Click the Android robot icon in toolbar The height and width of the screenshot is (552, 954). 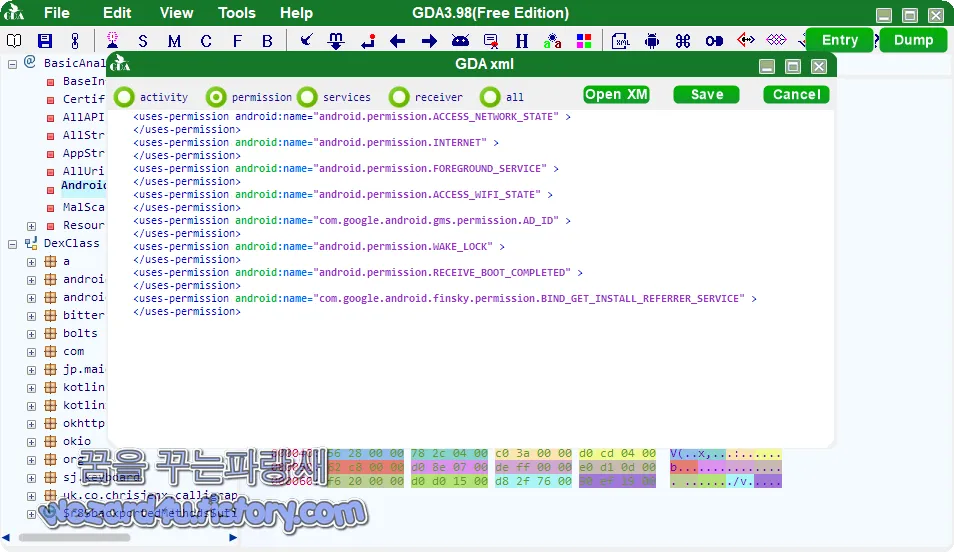(652, 41)
